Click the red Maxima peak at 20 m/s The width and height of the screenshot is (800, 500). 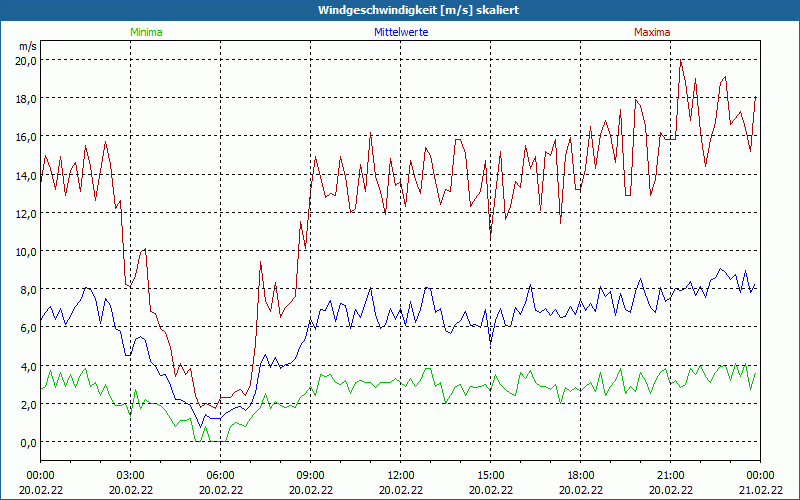pyautogui.click(x=681, y=60)
